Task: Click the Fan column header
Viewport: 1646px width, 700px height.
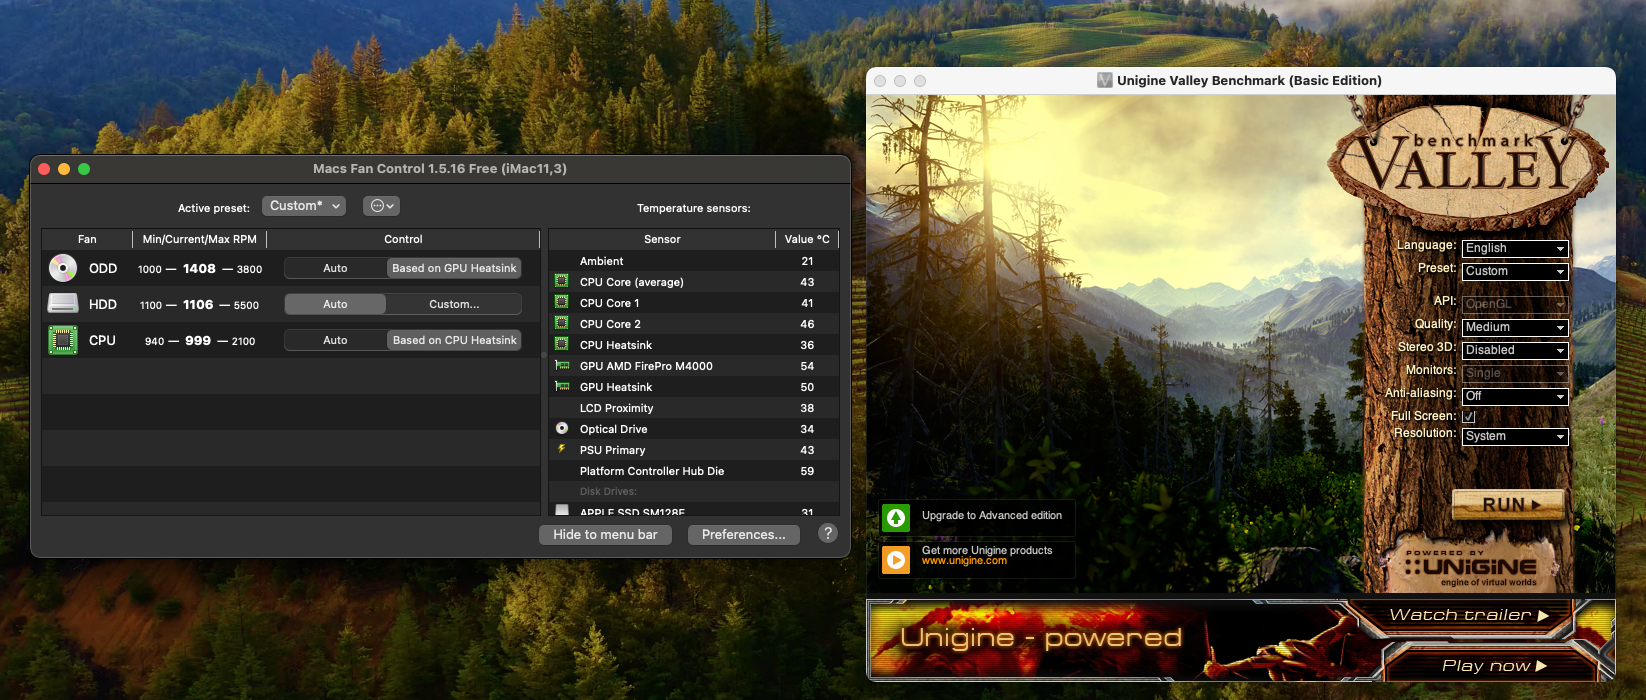Action: [x=87, y=239]
